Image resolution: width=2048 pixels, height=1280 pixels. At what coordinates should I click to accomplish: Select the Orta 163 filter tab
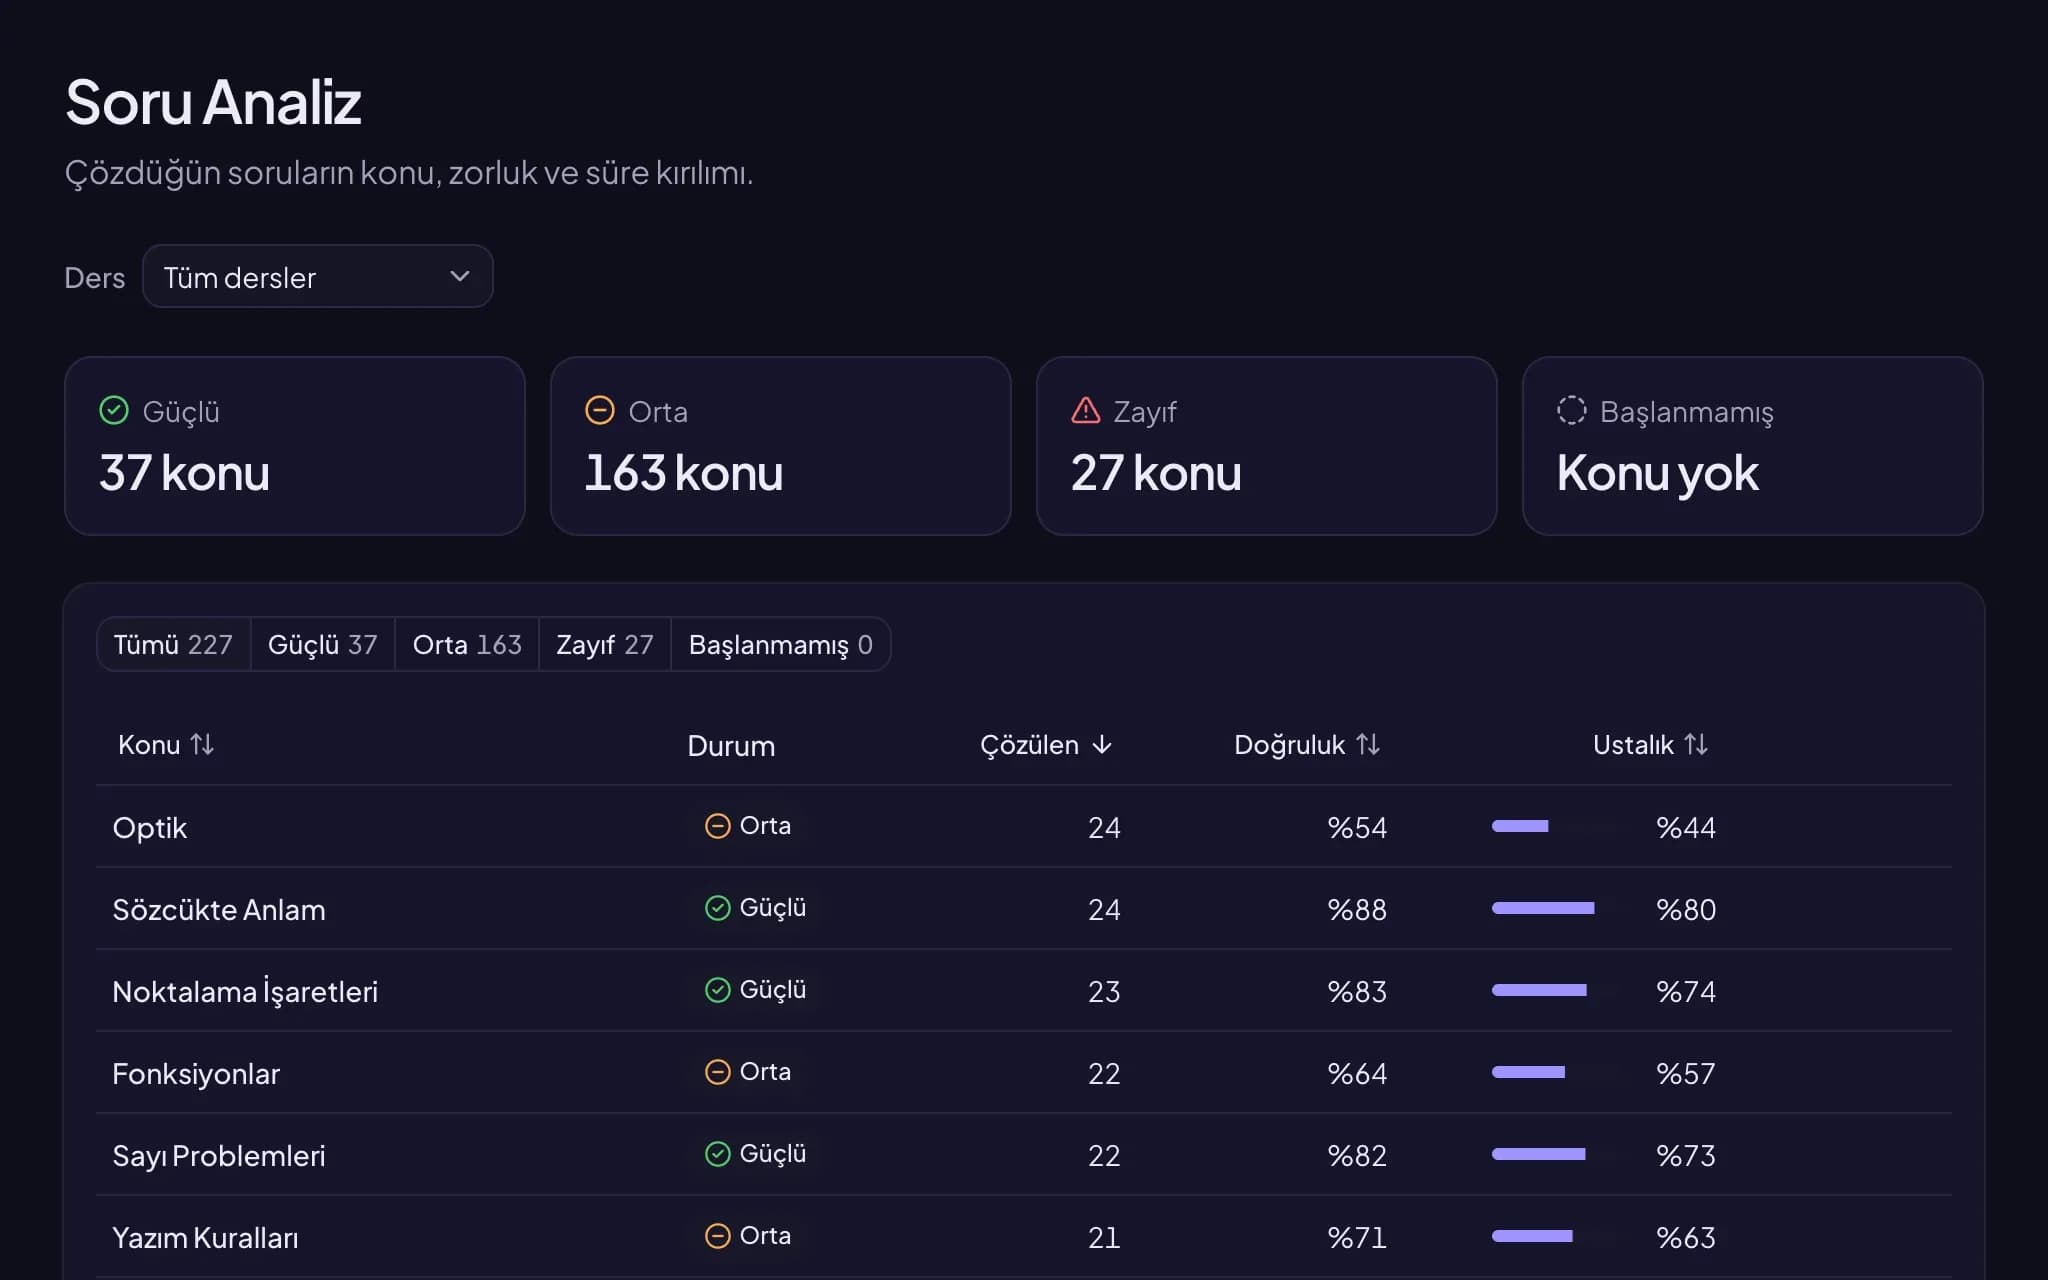[x=467, y=644]
